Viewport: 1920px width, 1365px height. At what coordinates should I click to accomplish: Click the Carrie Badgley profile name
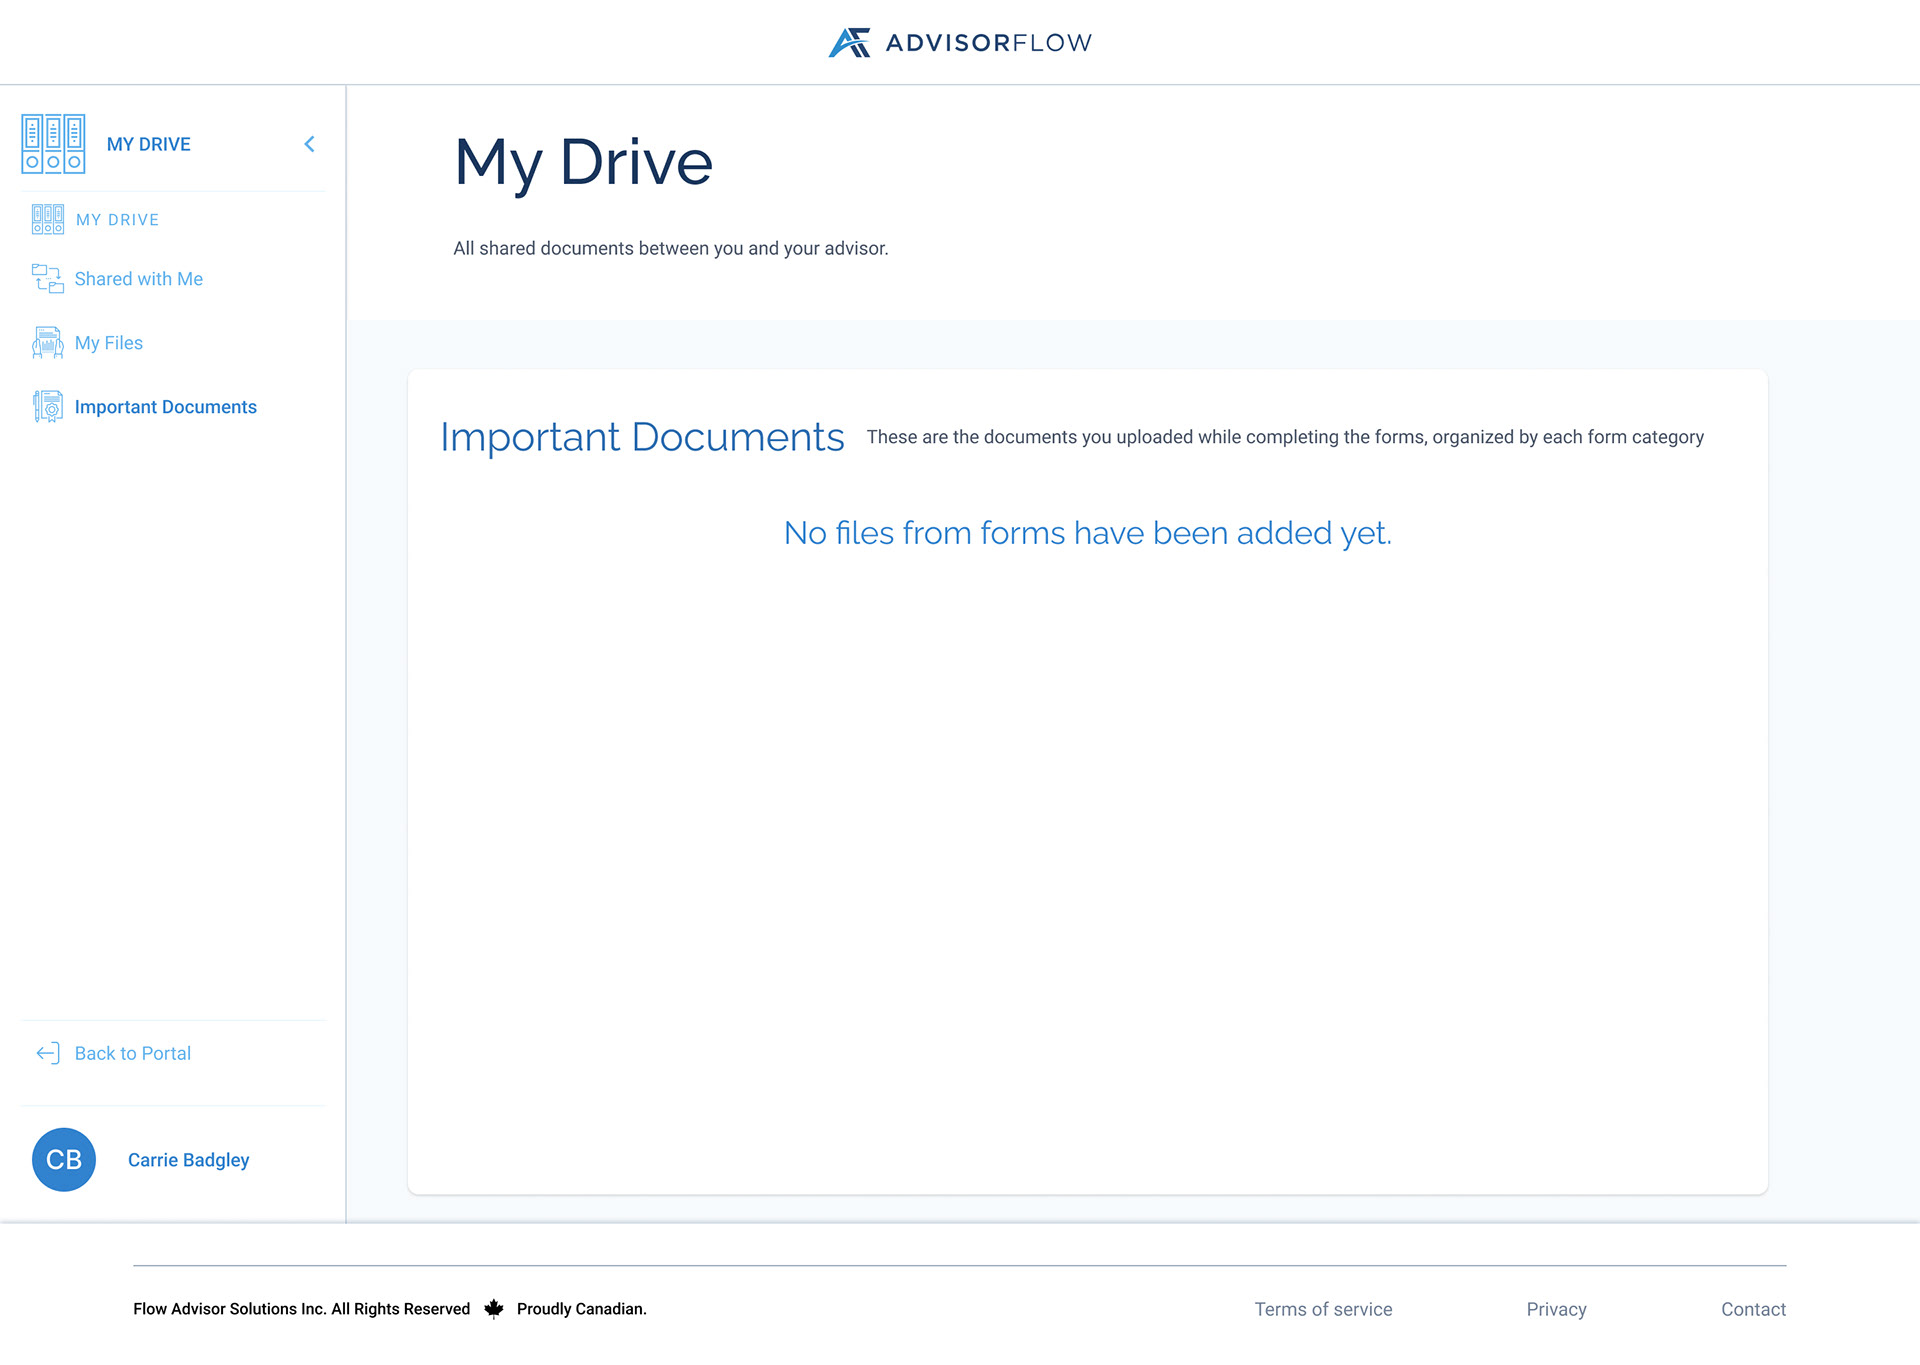pos(188,1159)
